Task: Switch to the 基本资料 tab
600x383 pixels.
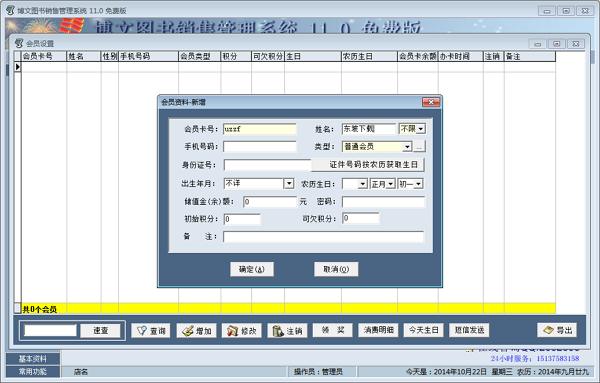Action: [33, 359]
